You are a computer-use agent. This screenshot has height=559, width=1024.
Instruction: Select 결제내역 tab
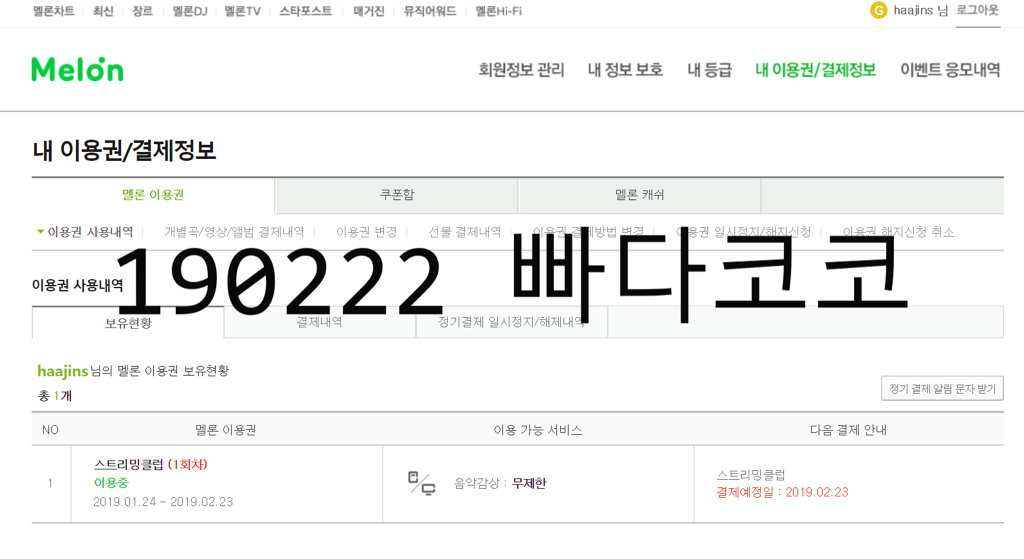tap(319, 323)
